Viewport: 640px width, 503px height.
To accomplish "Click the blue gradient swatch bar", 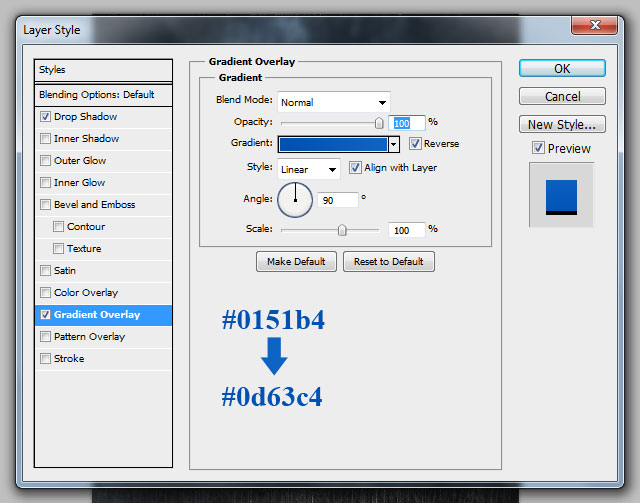I will tap(333, 145).
